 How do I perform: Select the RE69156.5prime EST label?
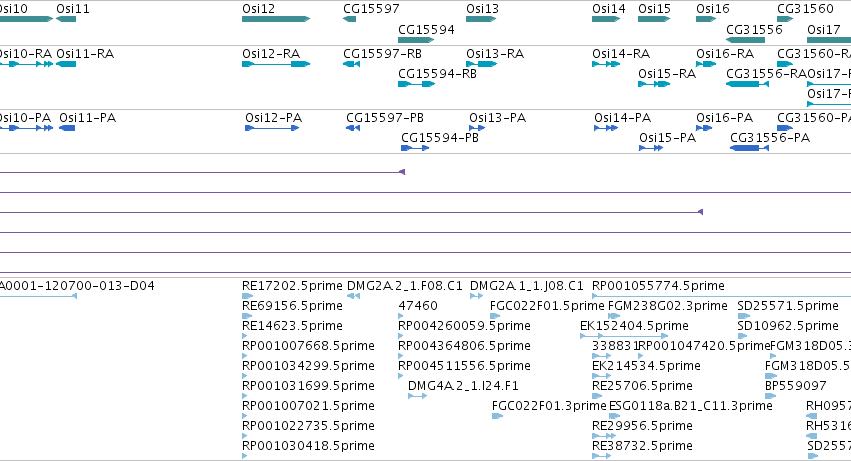(292, 306)
